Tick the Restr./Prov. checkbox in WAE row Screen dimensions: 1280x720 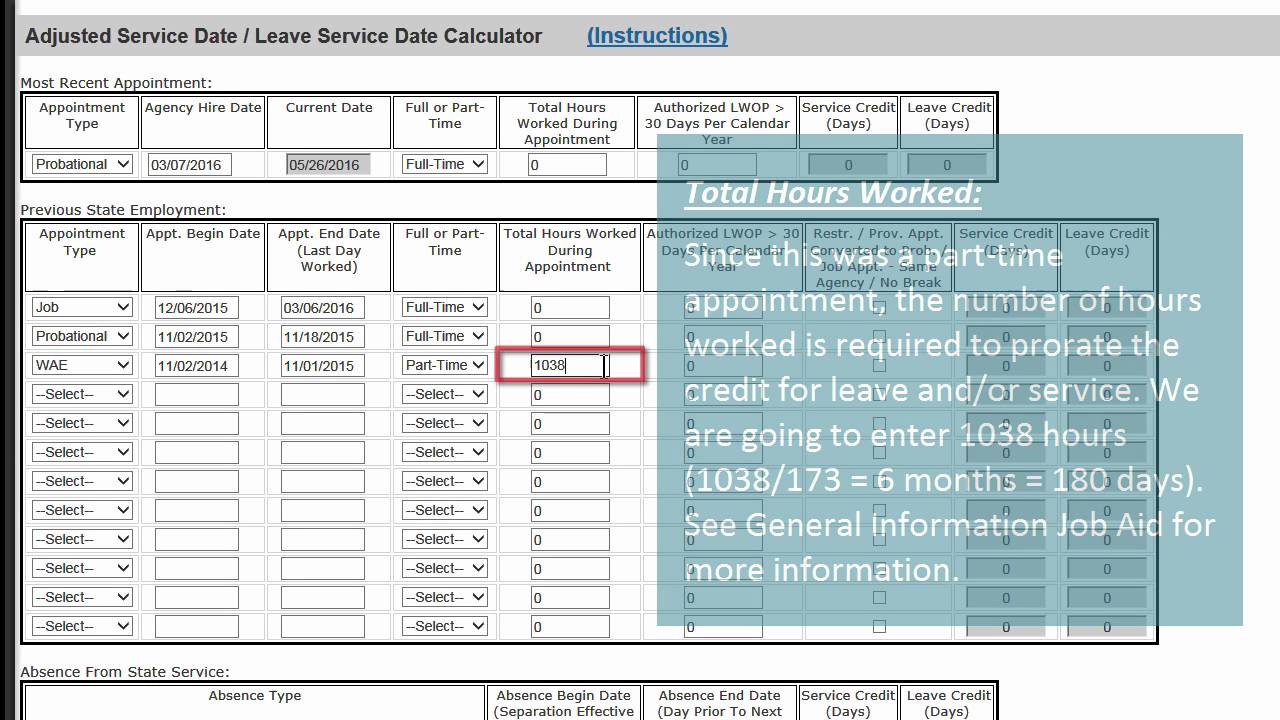click(x=879, y=366)
